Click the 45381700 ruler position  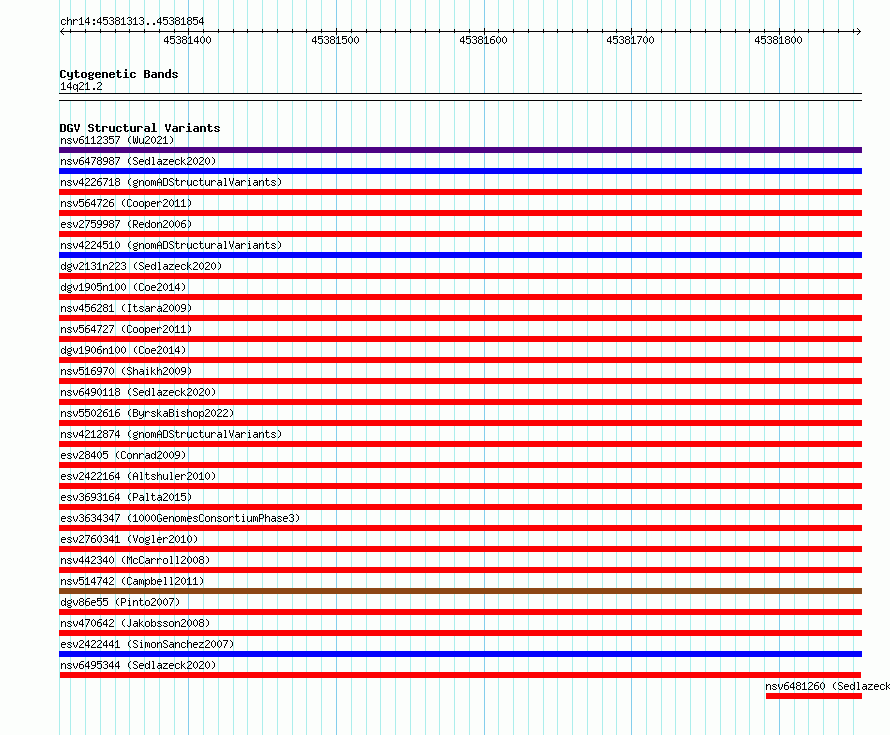point(631,40)
